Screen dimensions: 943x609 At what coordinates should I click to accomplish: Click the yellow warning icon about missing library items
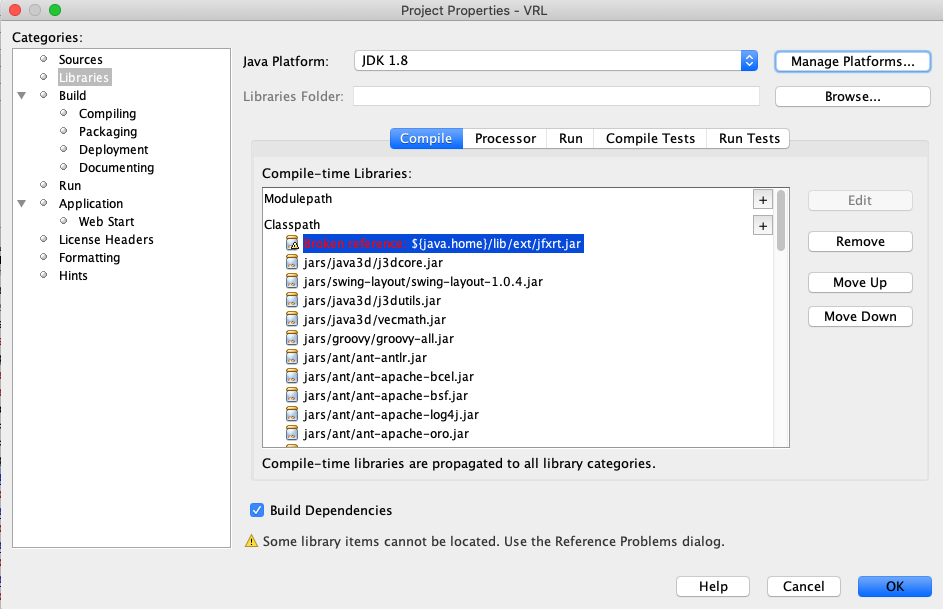pos(251,541)
